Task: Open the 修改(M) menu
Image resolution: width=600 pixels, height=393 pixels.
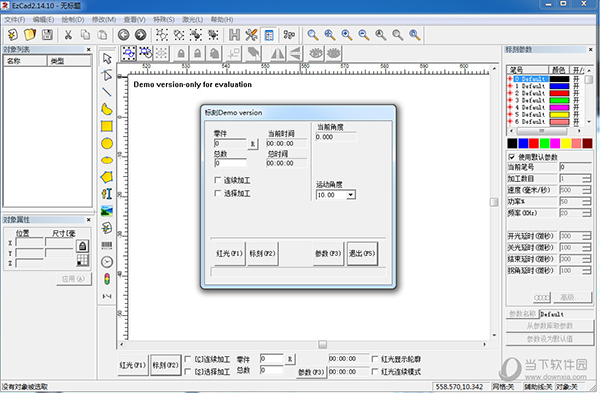Action: (104, 20)
